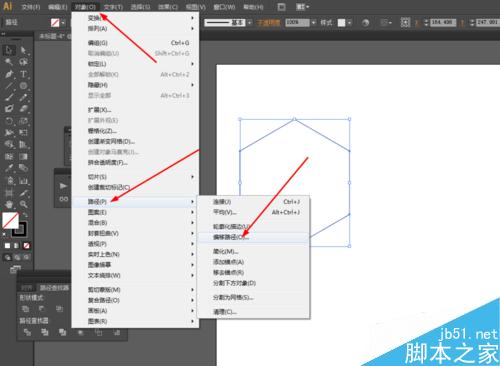Open the opacity percentage dropdown arrow
500x366 pixels.
click(313, 23)
